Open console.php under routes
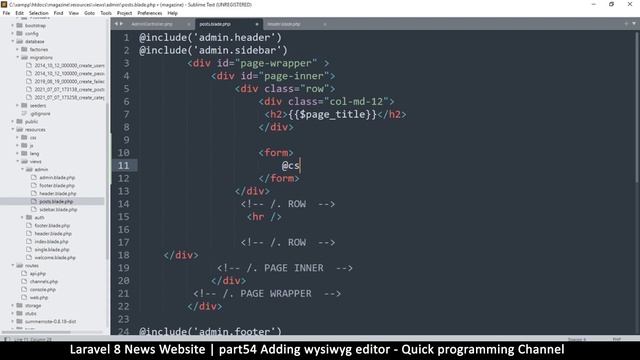640x360 pixels. tap(42, 289)
